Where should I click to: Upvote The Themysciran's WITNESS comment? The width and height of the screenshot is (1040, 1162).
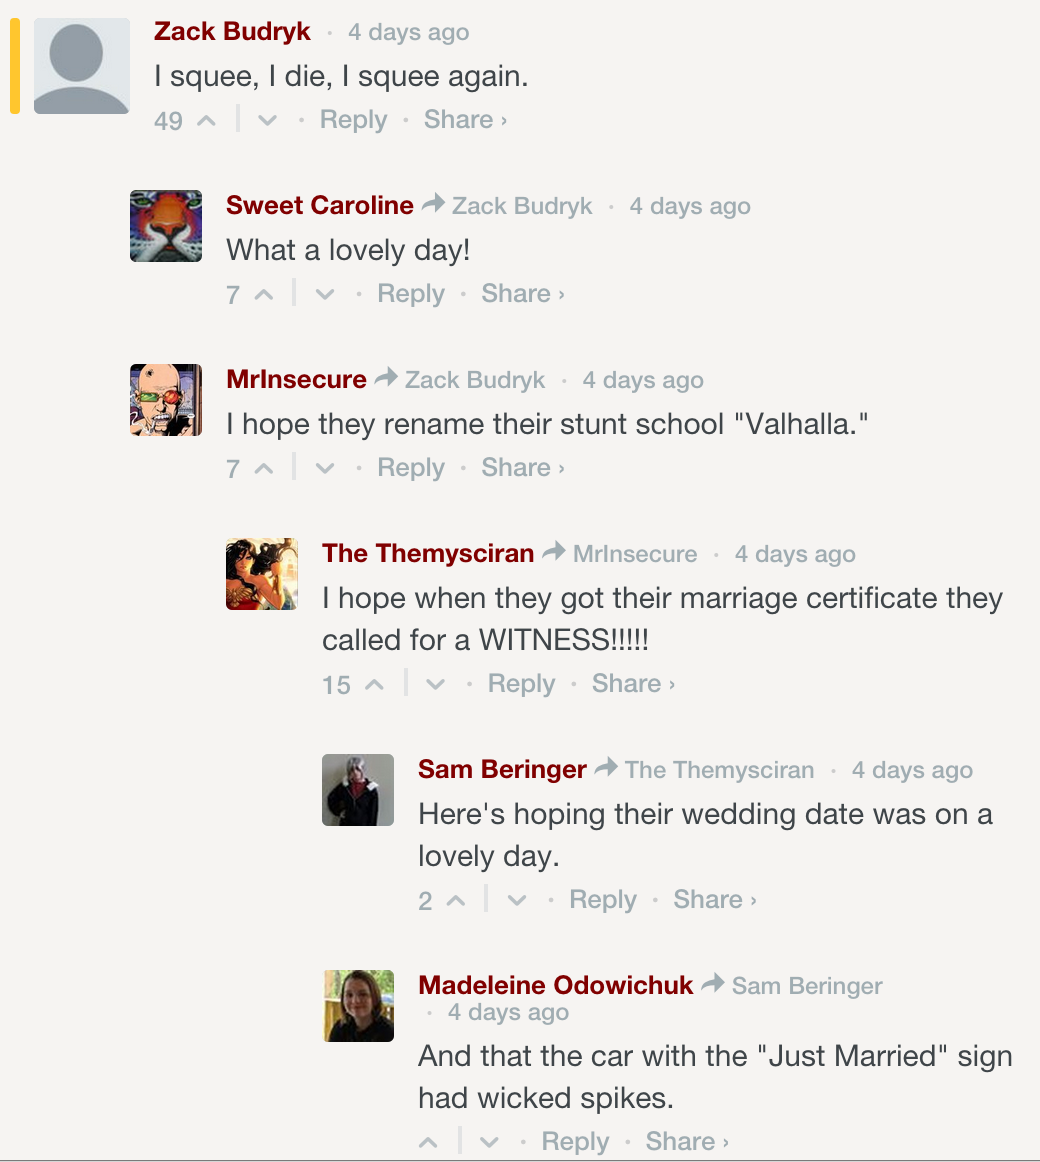coord(374,685)
